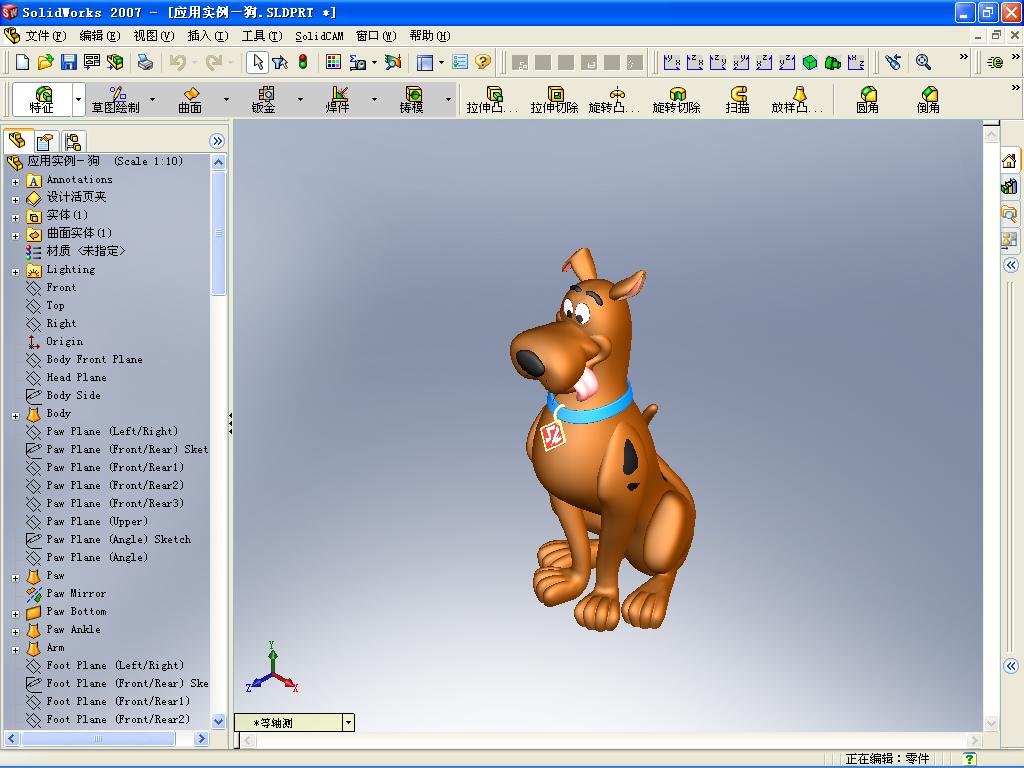Open the File Explorer task pane icon
The image size is (1024, 768).
click(x=1010, y=214)
